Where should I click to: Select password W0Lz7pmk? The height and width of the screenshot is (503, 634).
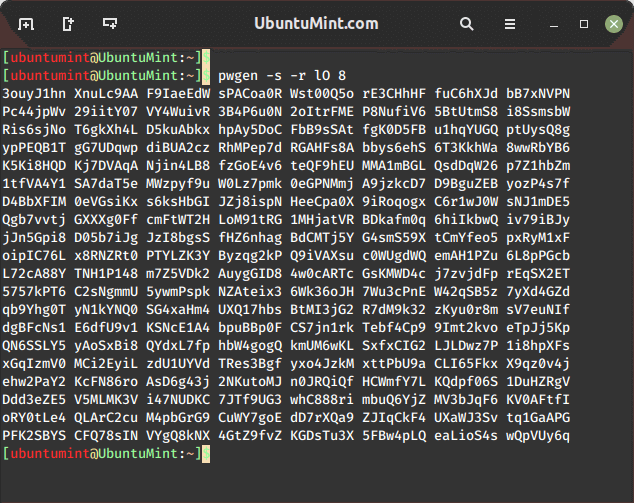[250, 184]
